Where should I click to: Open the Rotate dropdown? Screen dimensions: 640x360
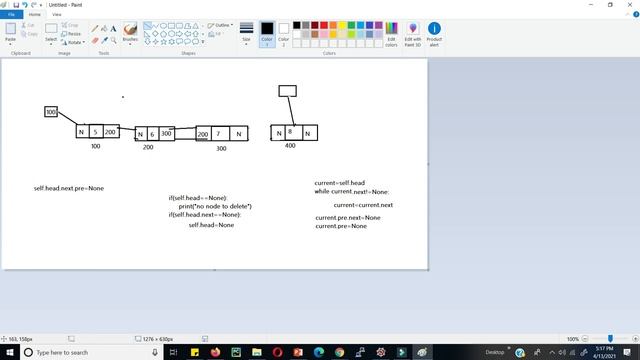point(73,42)
